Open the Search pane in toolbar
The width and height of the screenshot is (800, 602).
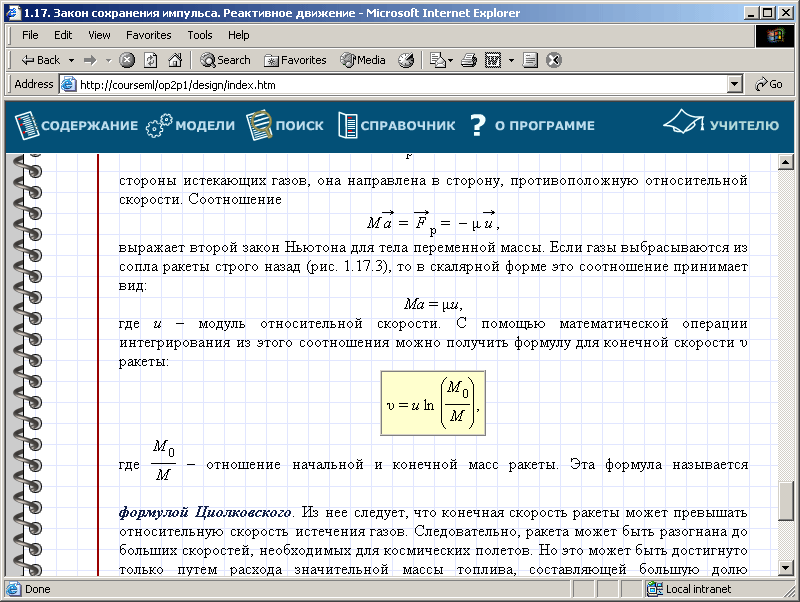point(225,60)
